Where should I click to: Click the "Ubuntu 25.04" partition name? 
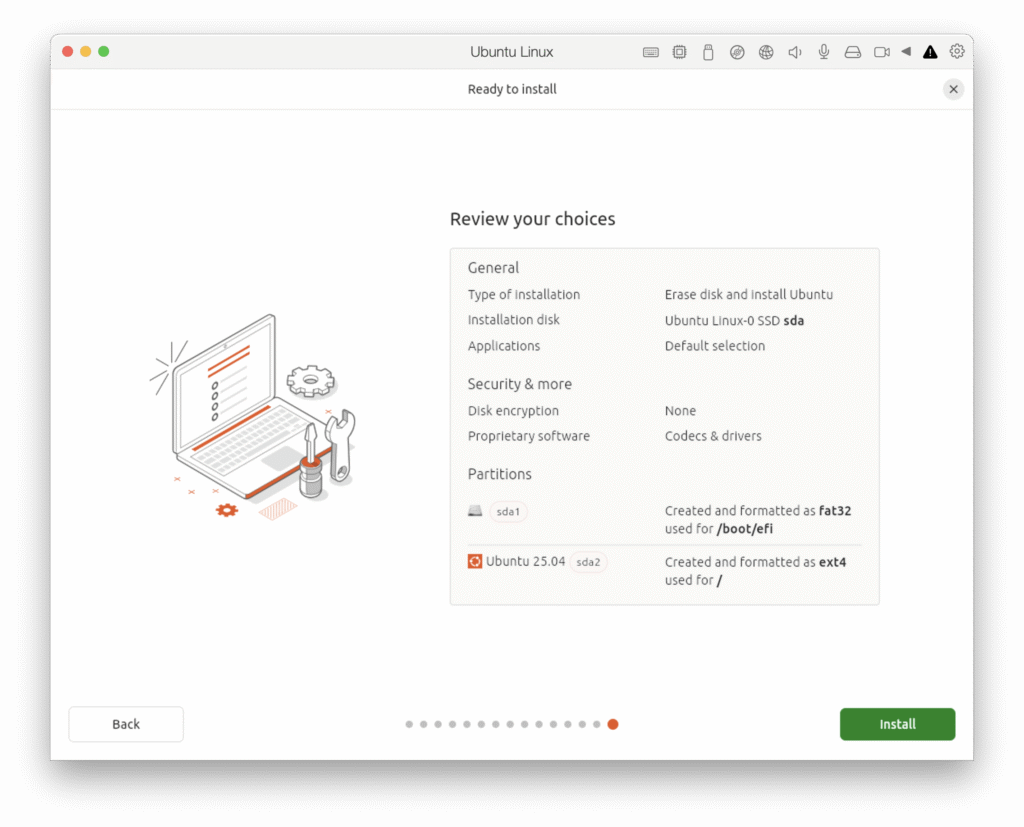point(525,561)
